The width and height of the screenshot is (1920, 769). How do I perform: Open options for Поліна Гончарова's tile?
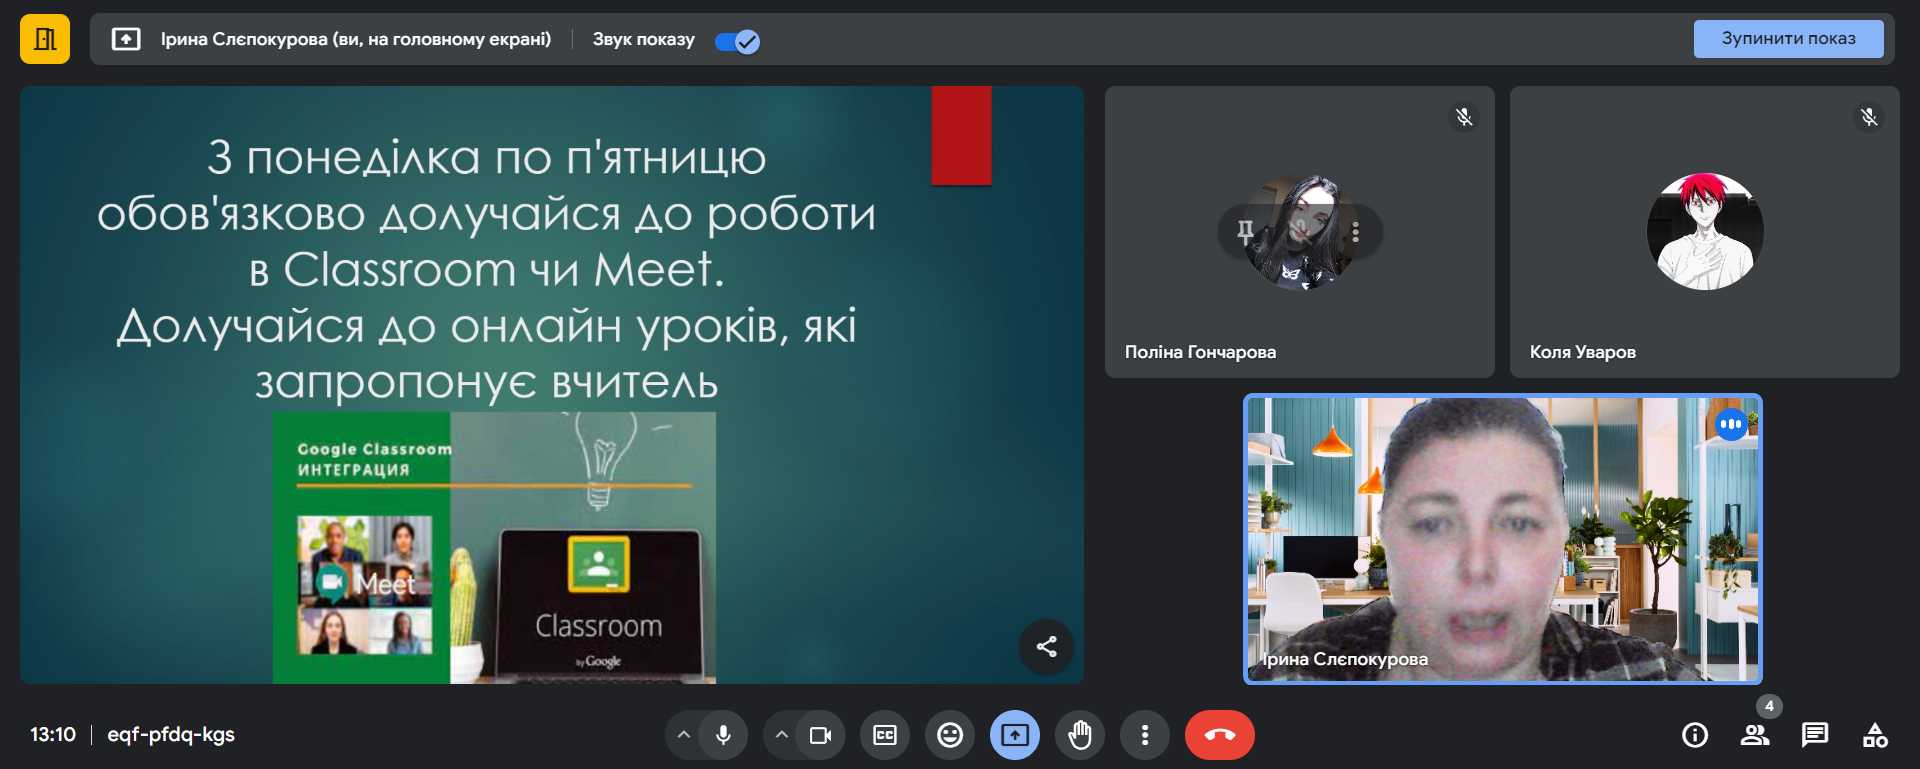(1355, 232)
